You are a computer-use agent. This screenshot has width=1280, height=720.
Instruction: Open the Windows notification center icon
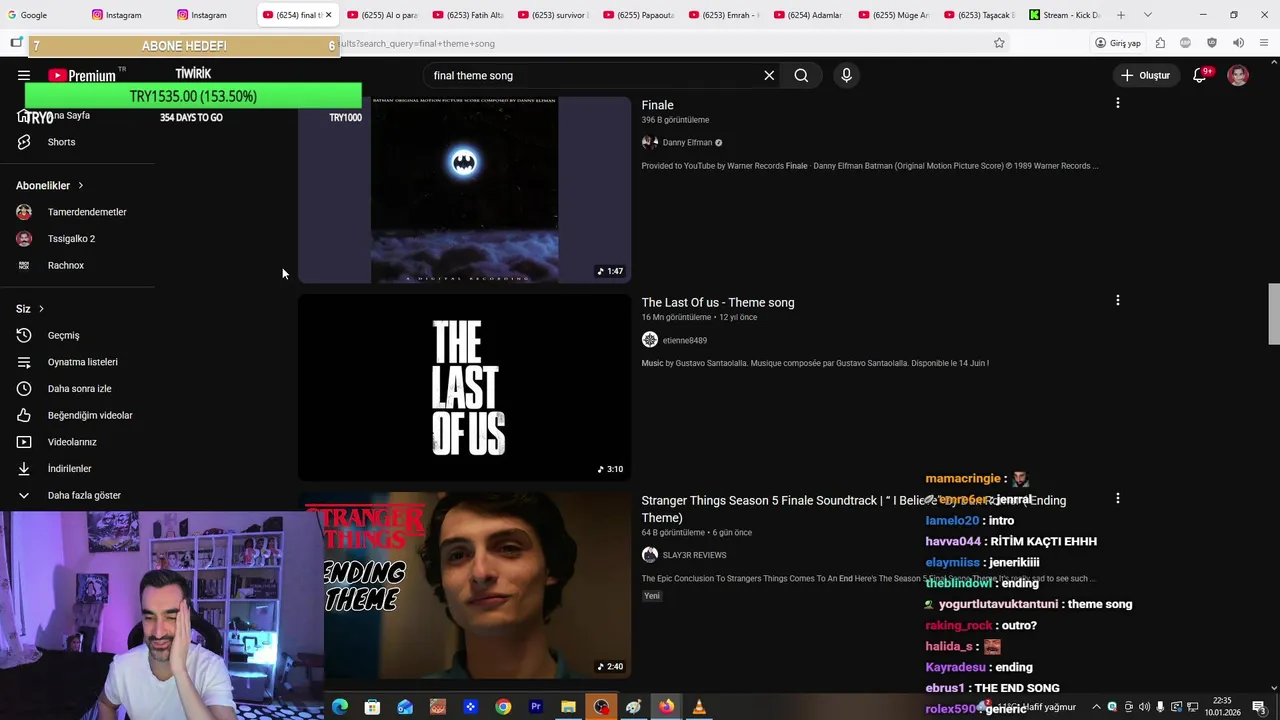click(1259, 707)
